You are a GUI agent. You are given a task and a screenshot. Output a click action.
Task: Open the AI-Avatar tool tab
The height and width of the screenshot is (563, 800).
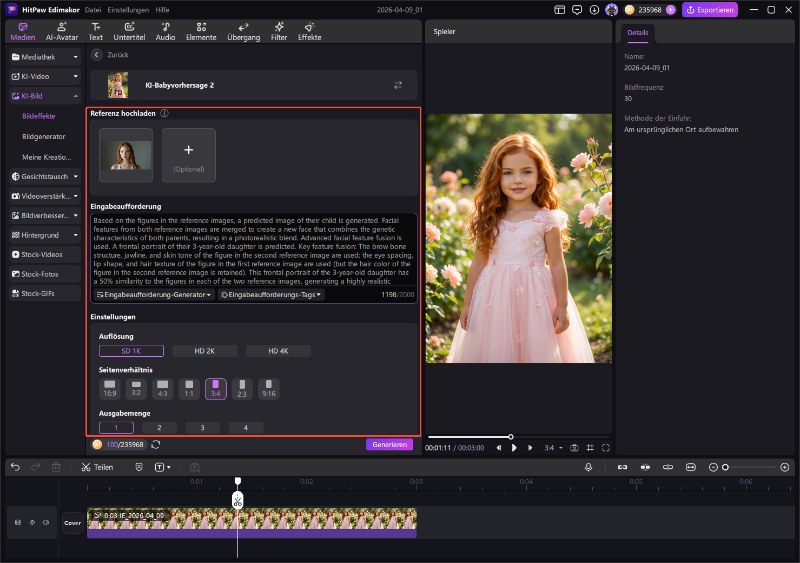62,30
